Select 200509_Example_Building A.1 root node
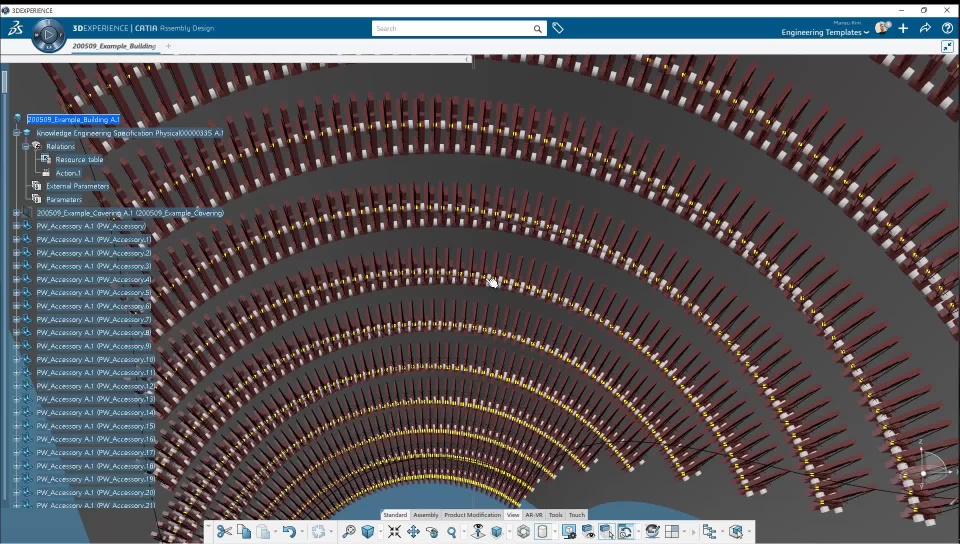Viewport: 960px width, 544px height. click(73, 119)
